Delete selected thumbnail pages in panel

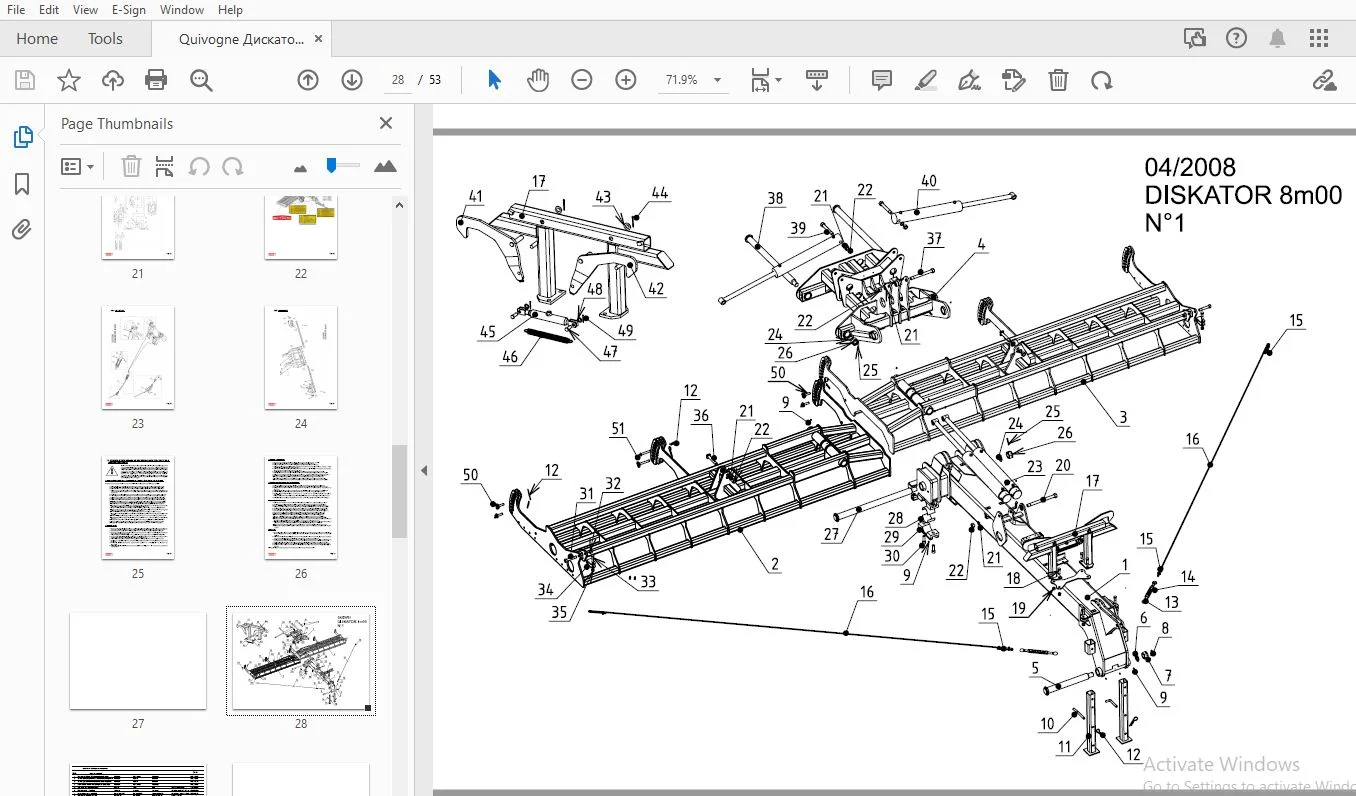131,166
